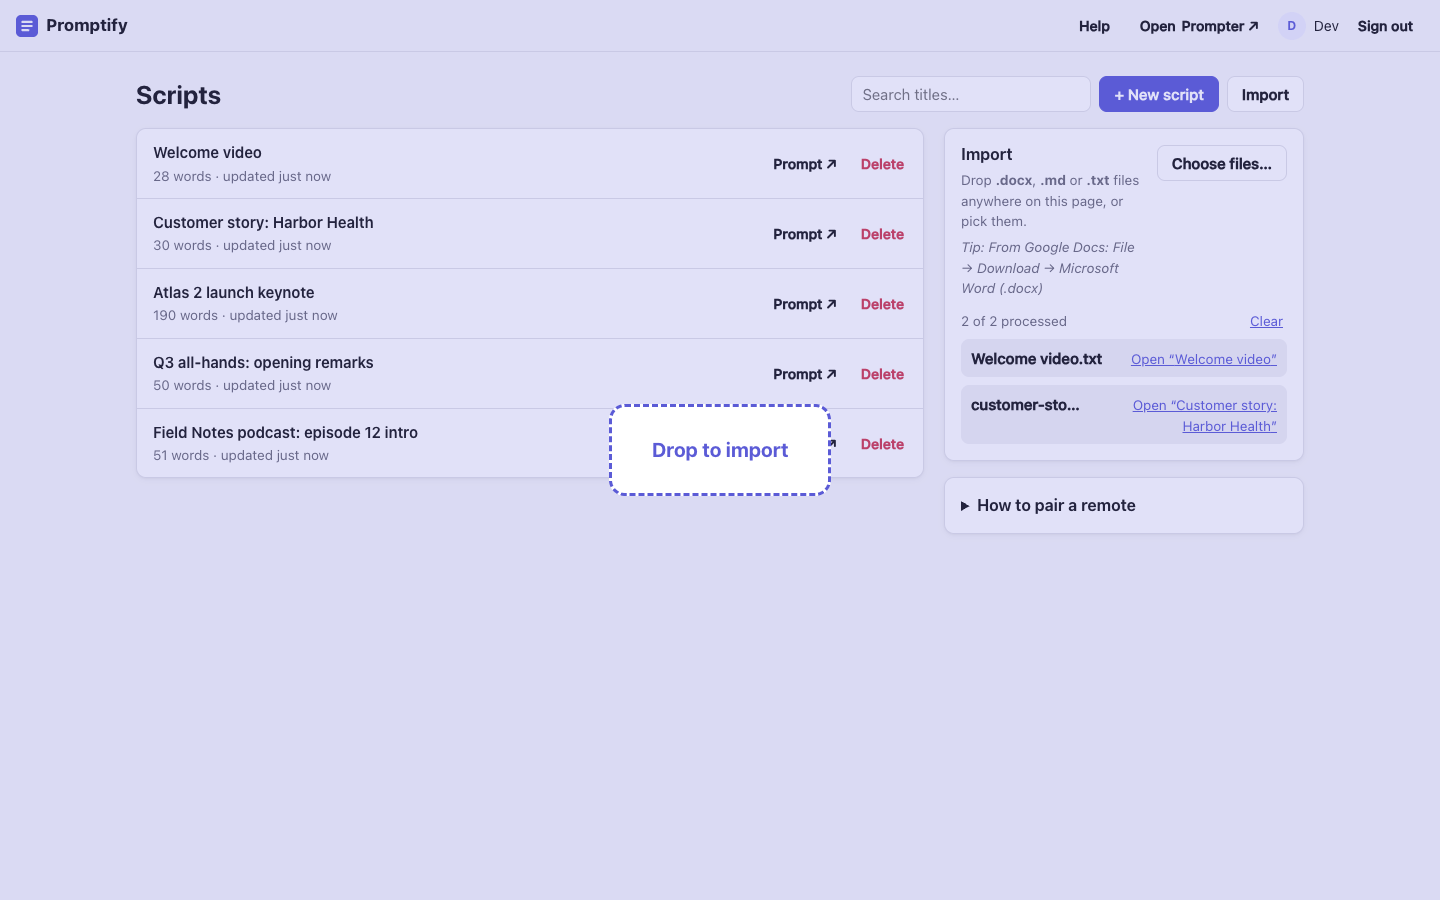Open Customer story: Harbor Health title
The height and width of the screenshot is (900, 1440).
[x=263, y=222]
